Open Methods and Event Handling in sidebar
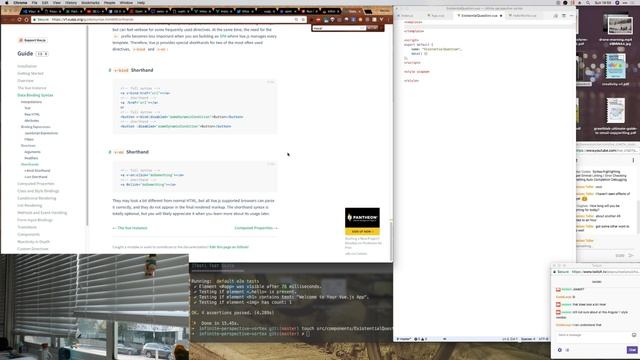The width and height of the screenshot is (640, 360). [x=42, y=213]
